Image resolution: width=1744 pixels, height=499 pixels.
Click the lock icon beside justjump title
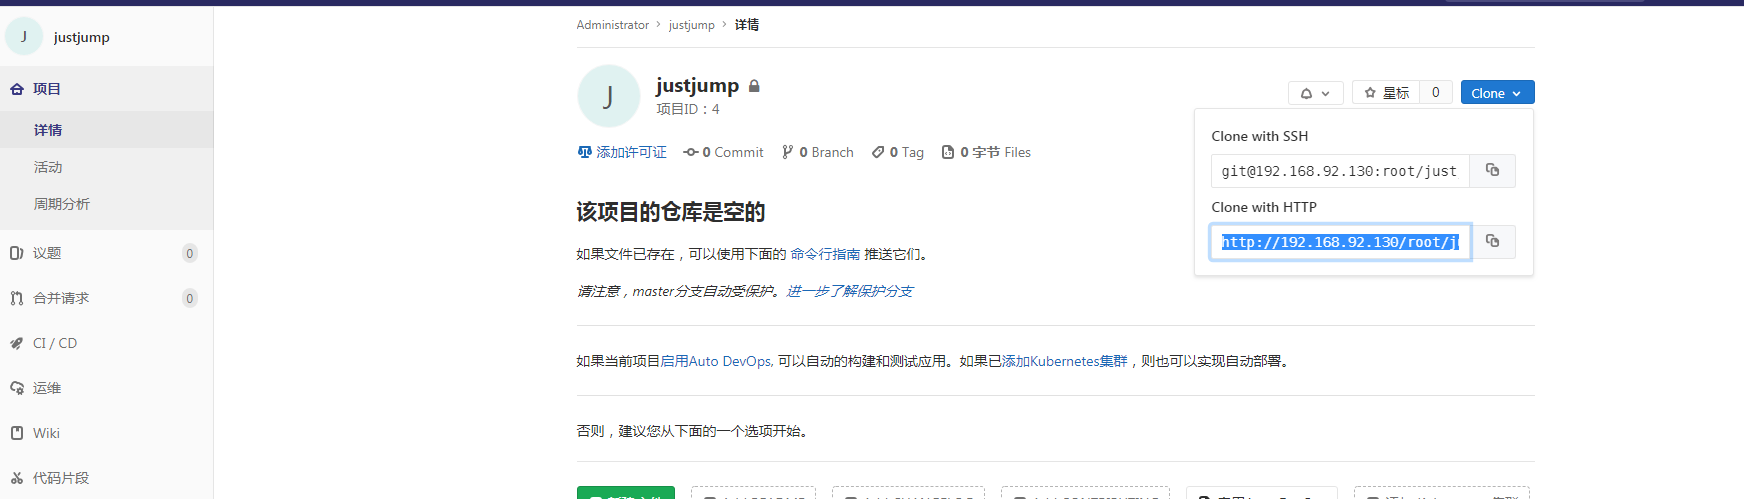click(754, 86)
